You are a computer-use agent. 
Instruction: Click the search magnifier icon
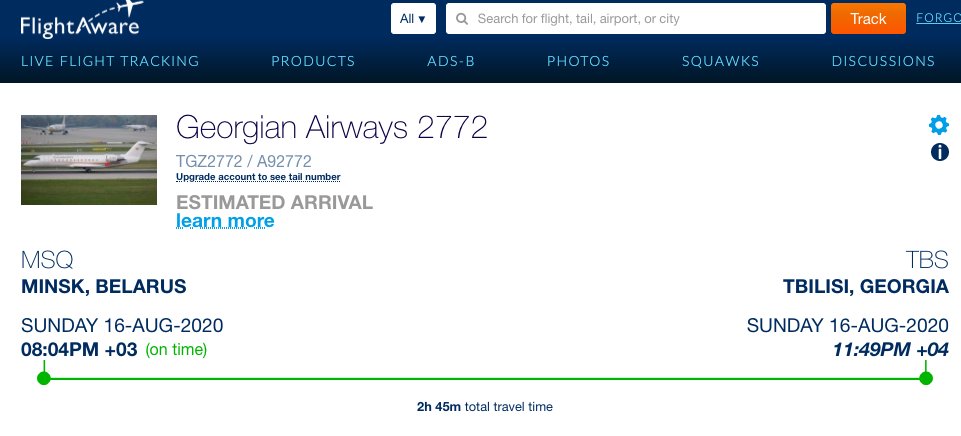pyautogui.click(x=463, y=19)
